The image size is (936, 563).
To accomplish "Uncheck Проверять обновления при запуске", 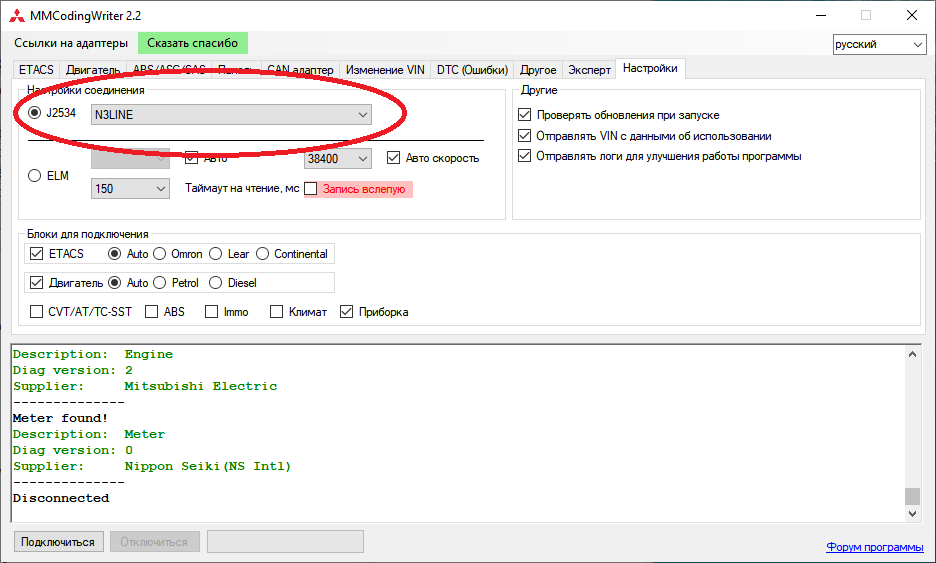I will 525,115.
